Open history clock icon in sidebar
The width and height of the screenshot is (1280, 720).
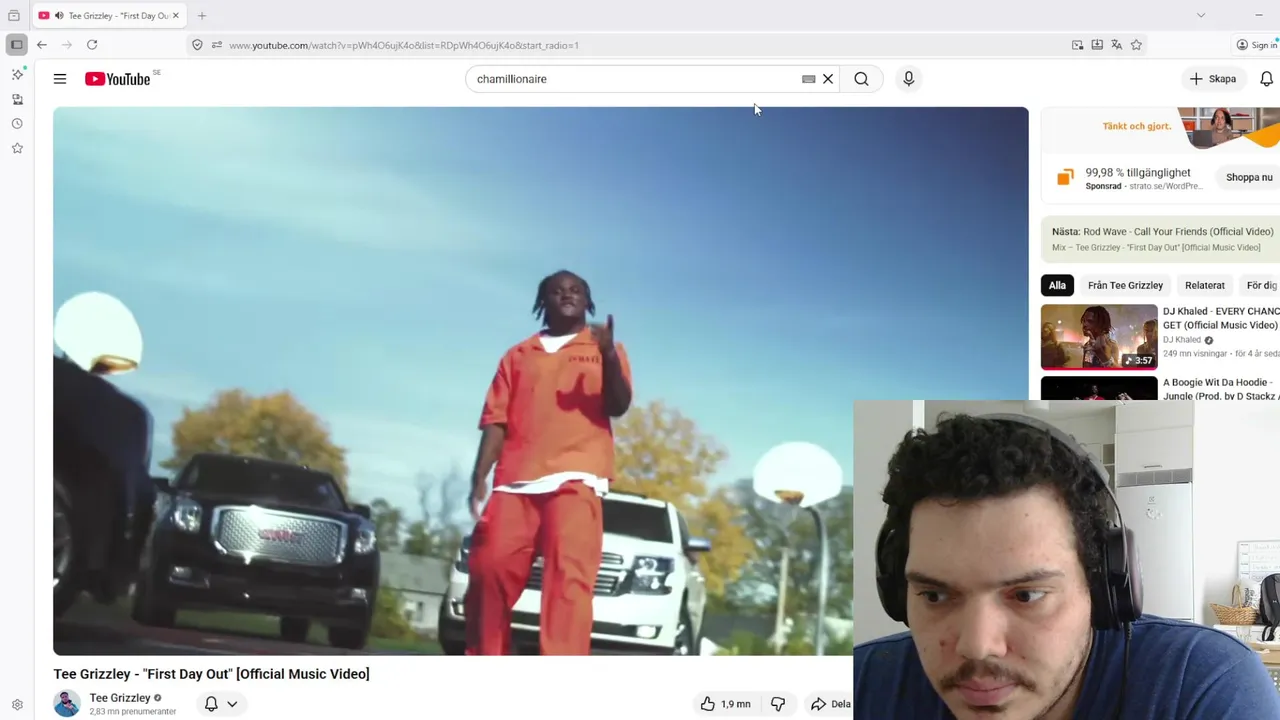pos(17,124)
